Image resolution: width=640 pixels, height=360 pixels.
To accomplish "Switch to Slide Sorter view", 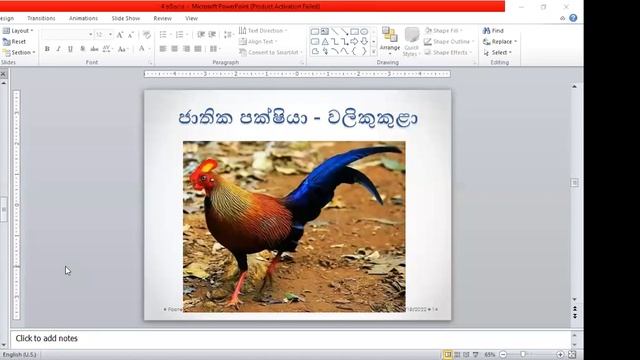I will 457,355.
